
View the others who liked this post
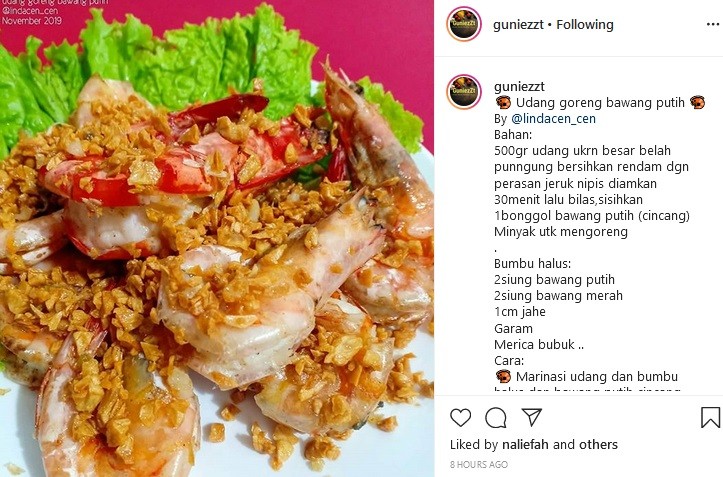tap(598, 444)
